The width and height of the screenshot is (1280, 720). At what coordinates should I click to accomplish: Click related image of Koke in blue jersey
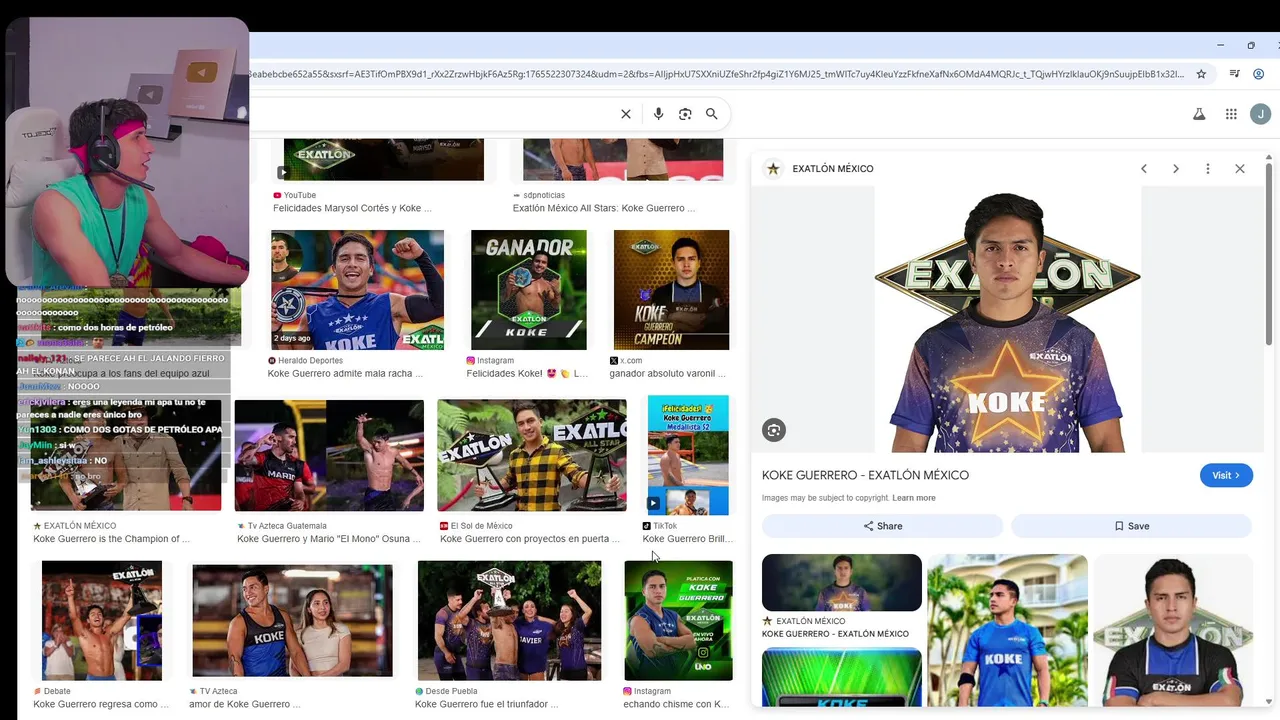[1007, 630]
